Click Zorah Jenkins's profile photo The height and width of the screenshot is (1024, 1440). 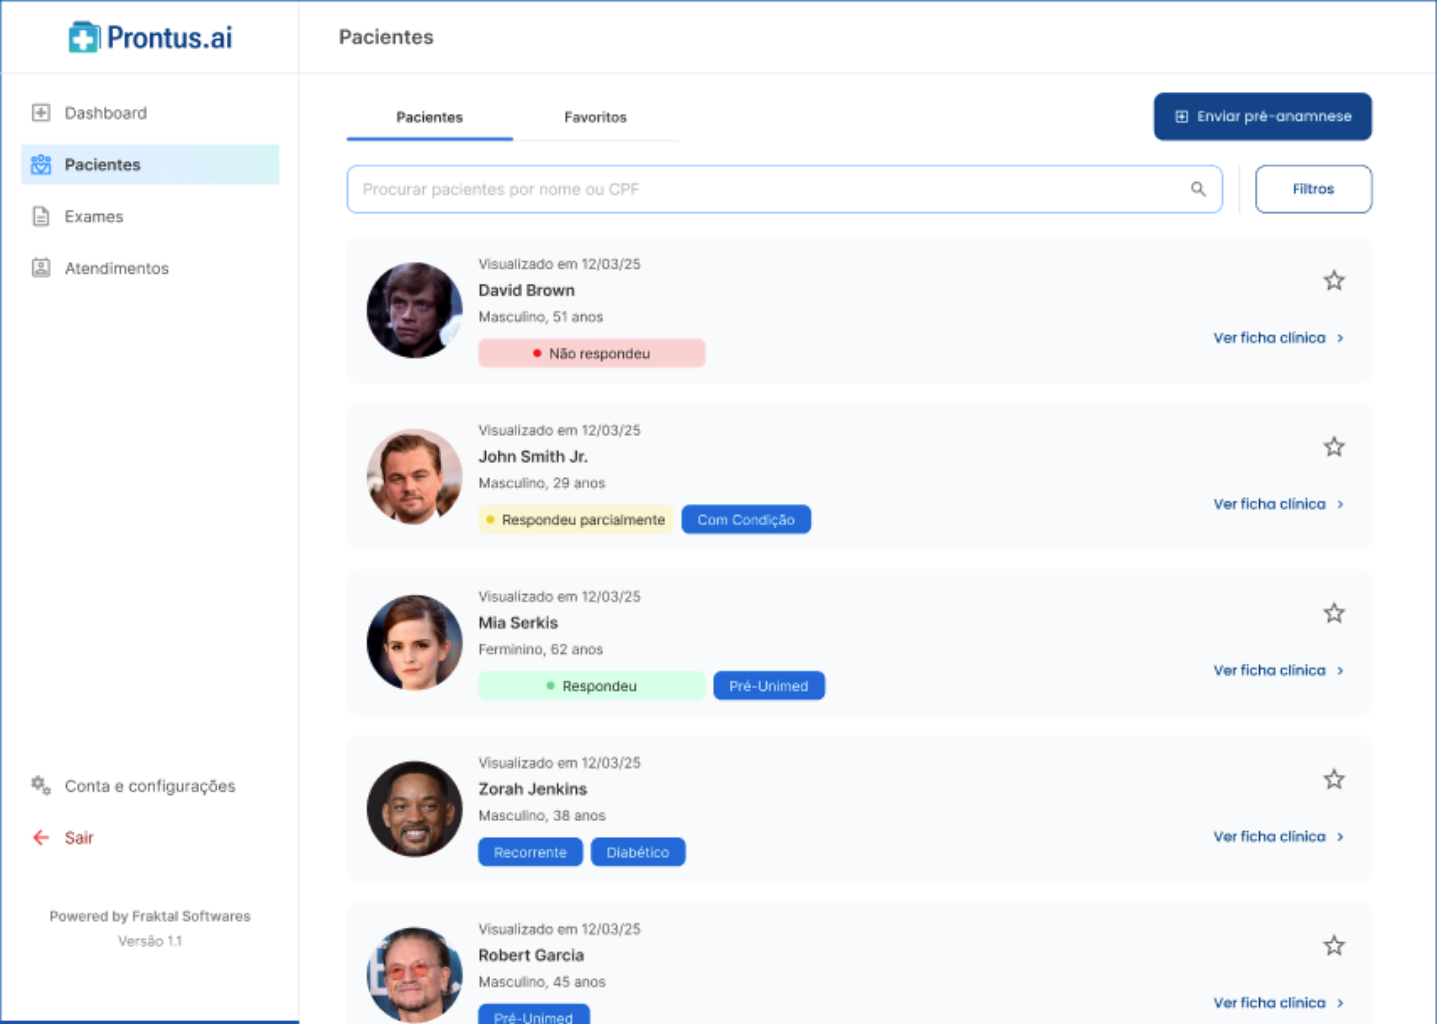[x=414, y=808]
